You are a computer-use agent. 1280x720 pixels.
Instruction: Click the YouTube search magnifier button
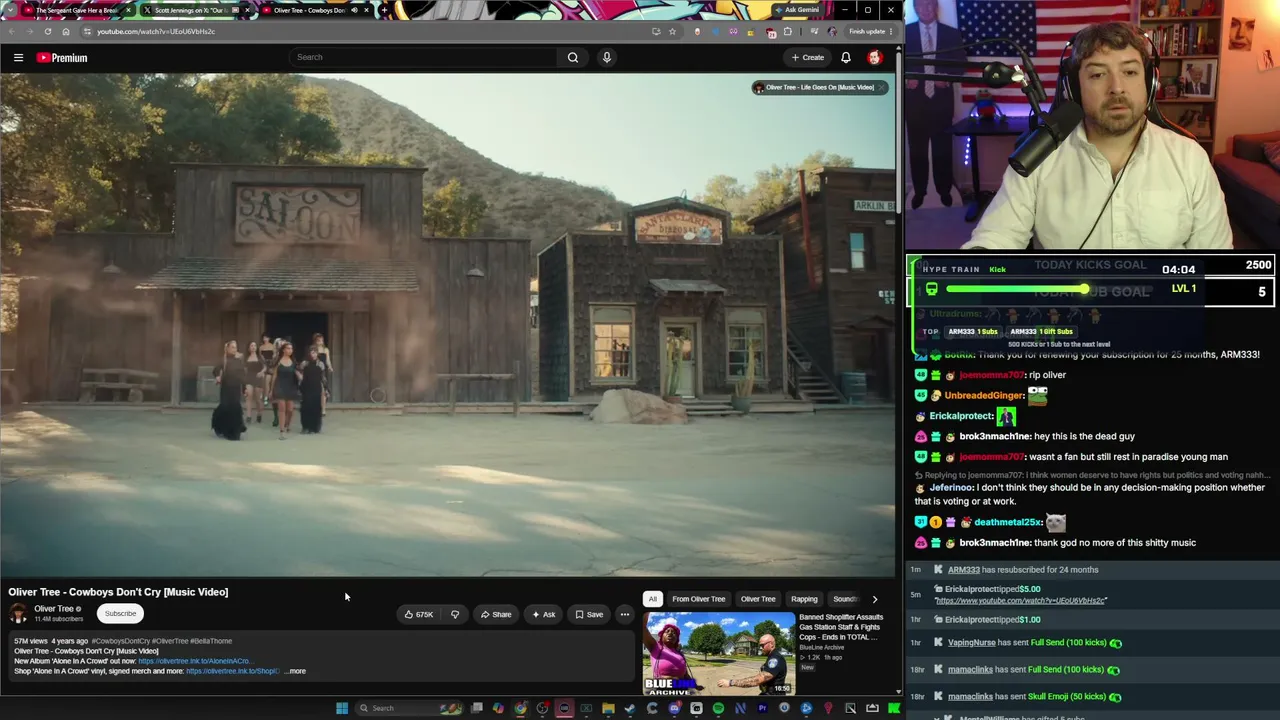pyautogui.click(x=573, y=57)
